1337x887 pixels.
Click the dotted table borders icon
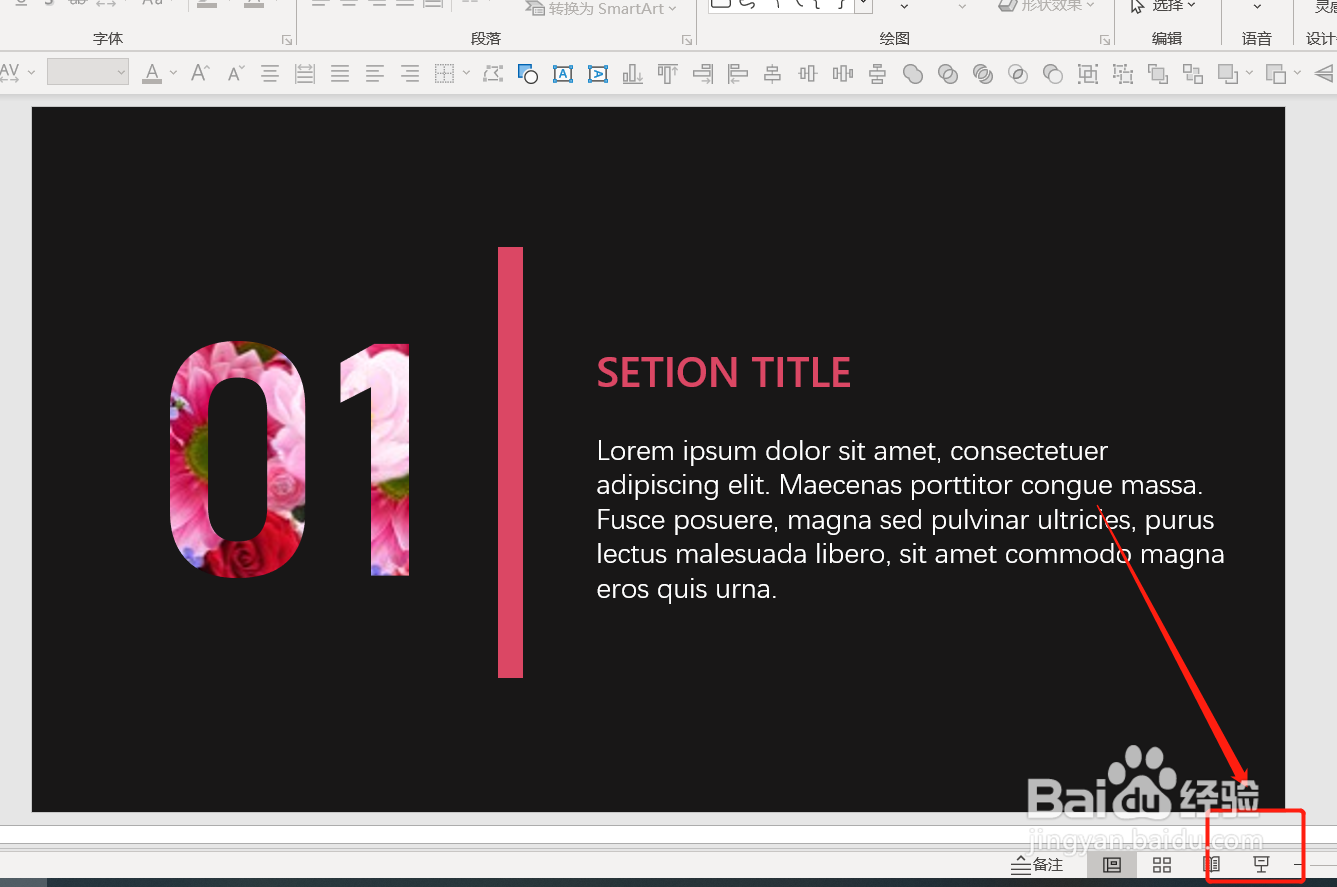click(444, 73)
